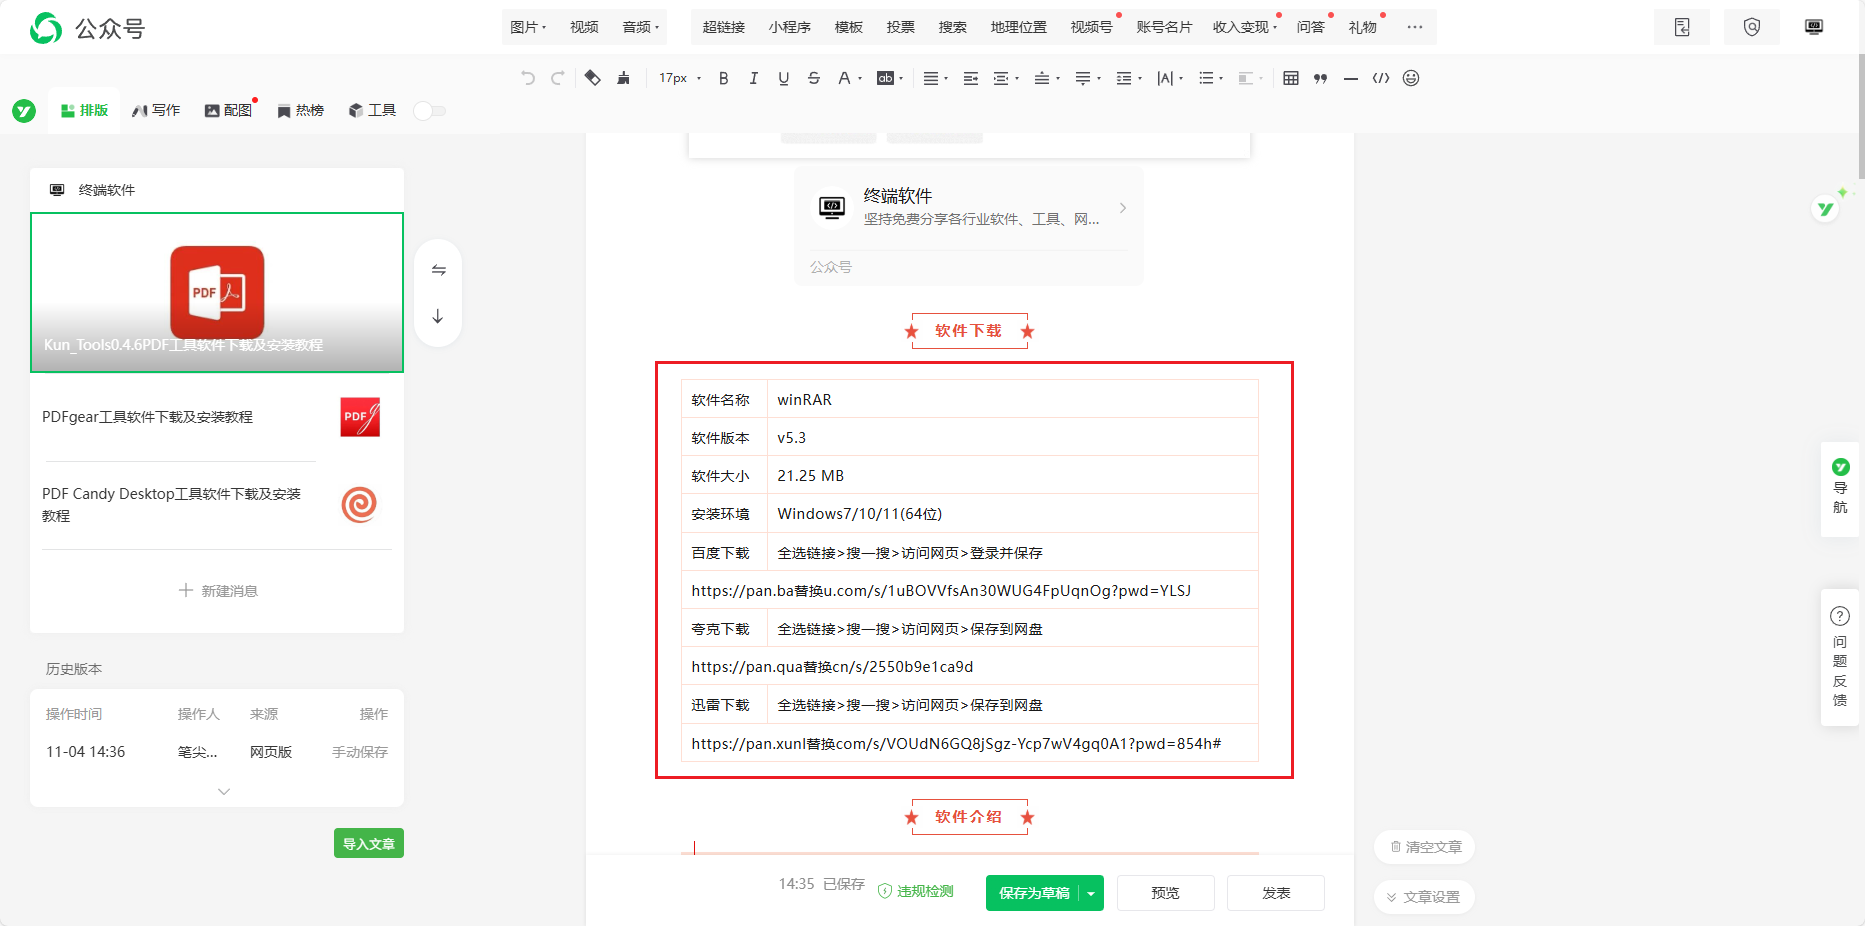
Task: Insert a code block
Action: [1381, 78]
